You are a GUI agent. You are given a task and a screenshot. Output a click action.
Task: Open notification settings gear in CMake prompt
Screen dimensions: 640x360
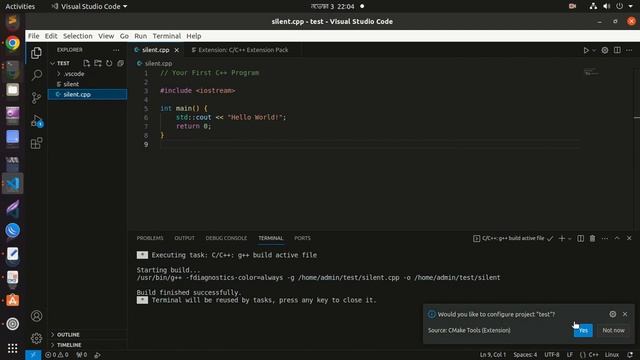(613, 314)
